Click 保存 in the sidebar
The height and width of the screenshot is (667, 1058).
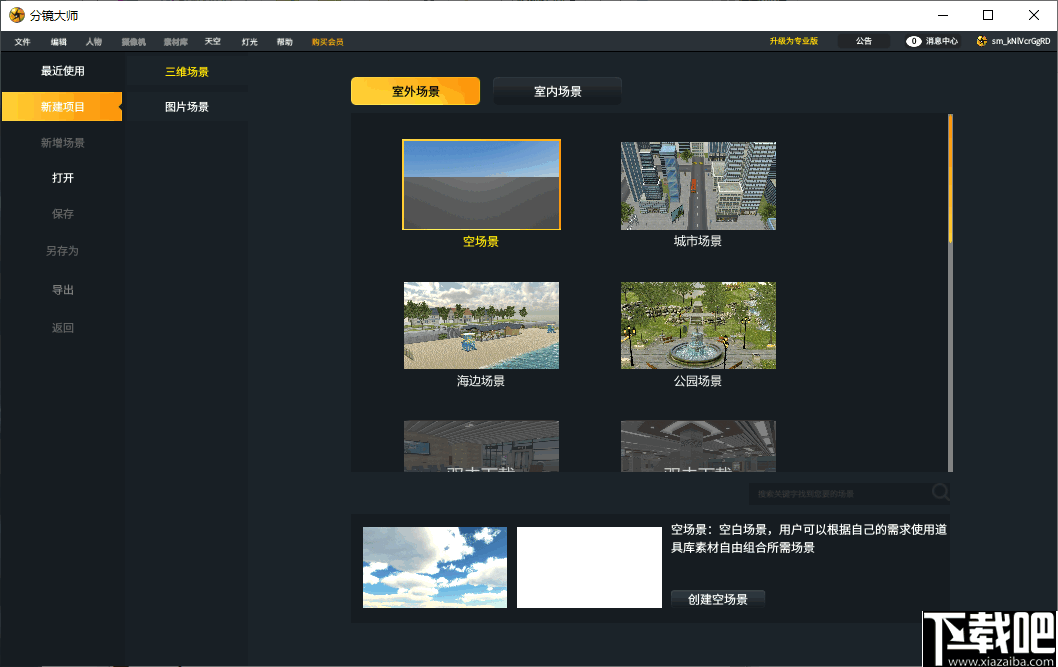tap(62, 214)
